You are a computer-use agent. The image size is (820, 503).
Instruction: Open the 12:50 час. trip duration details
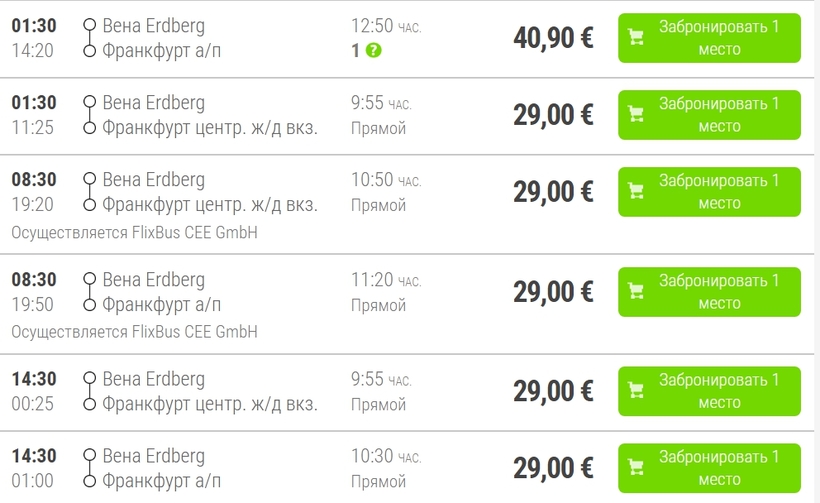[x=386, y=26]
